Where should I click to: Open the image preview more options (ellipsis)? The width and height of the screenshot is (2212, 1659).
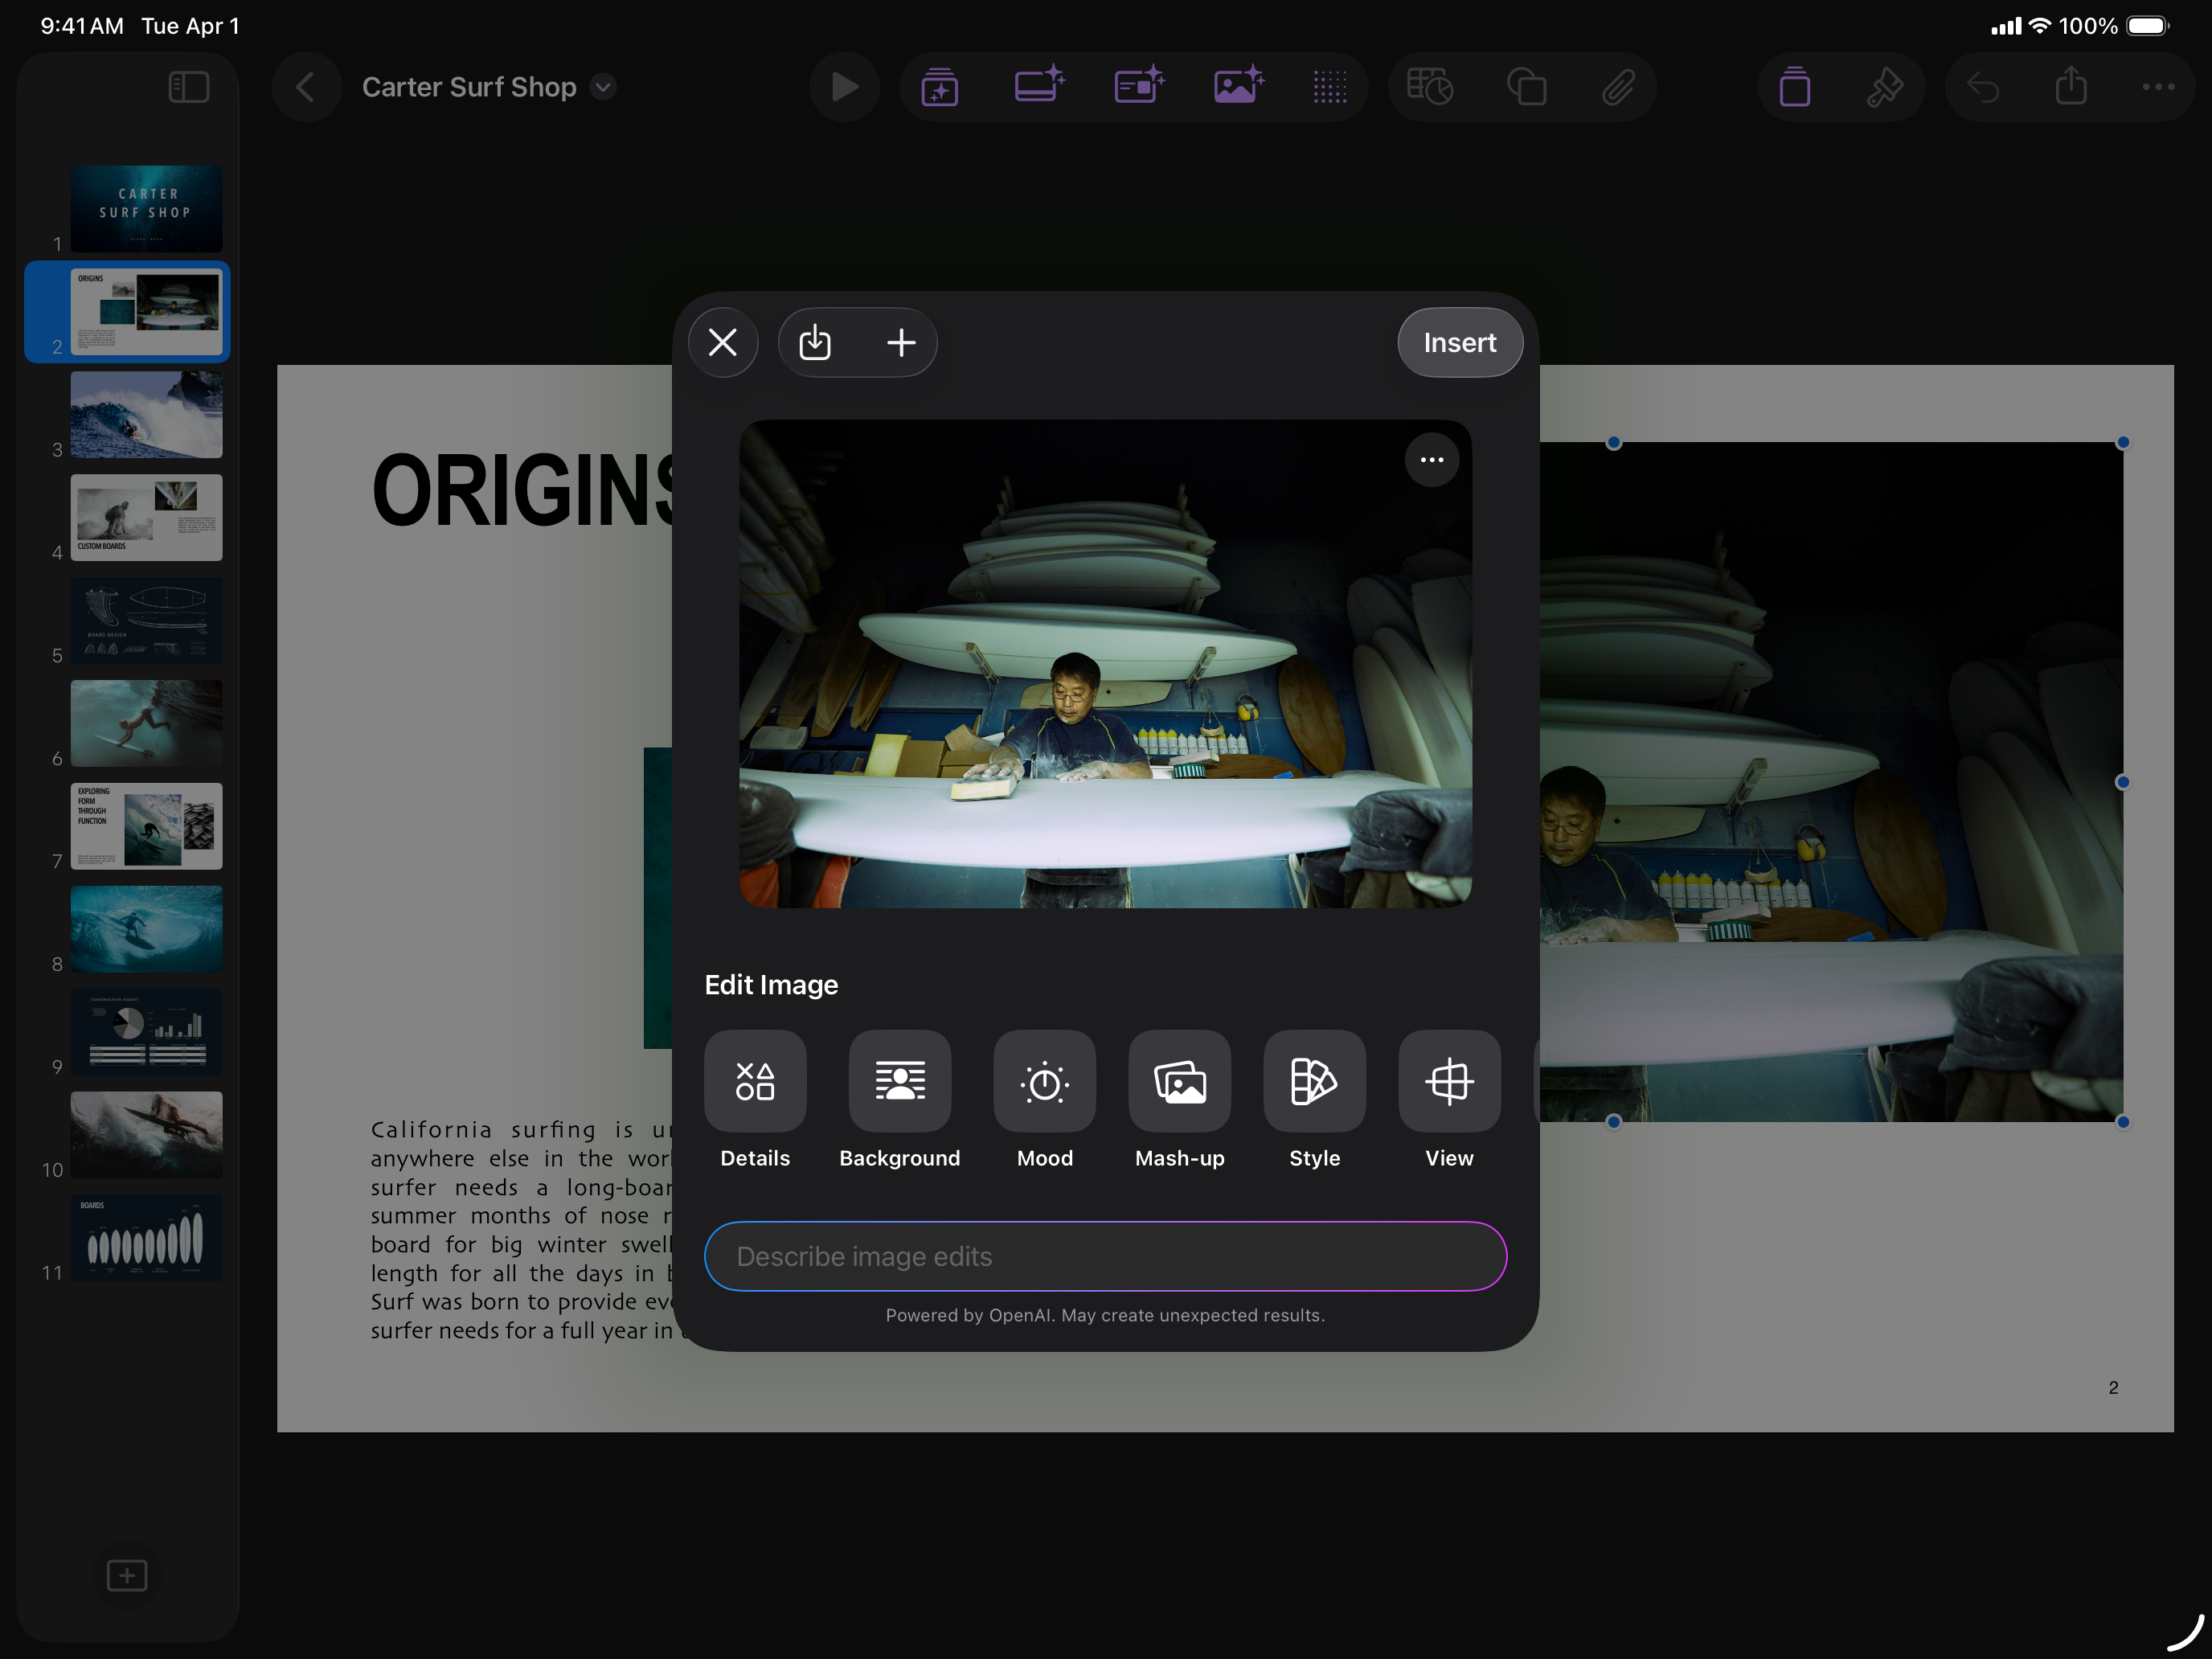pyautogui.click(x=1431, y=460)
